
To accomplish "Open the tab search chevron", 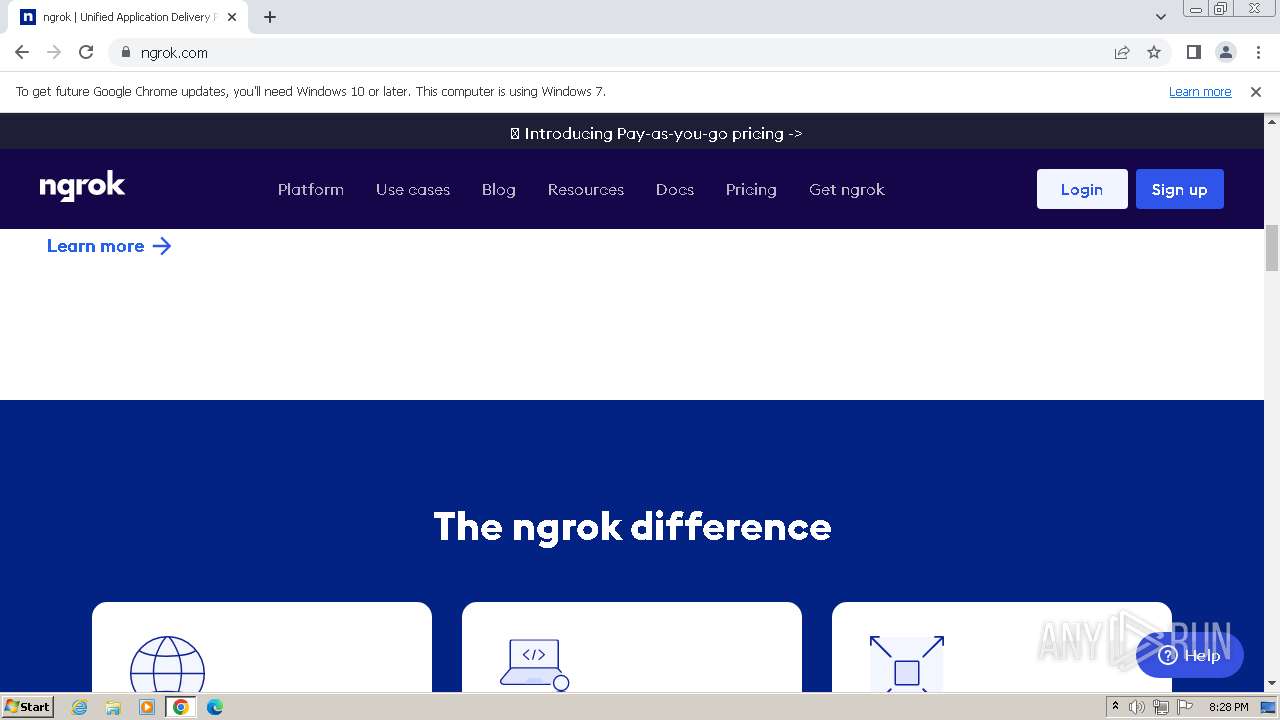I will (1160, 17).
